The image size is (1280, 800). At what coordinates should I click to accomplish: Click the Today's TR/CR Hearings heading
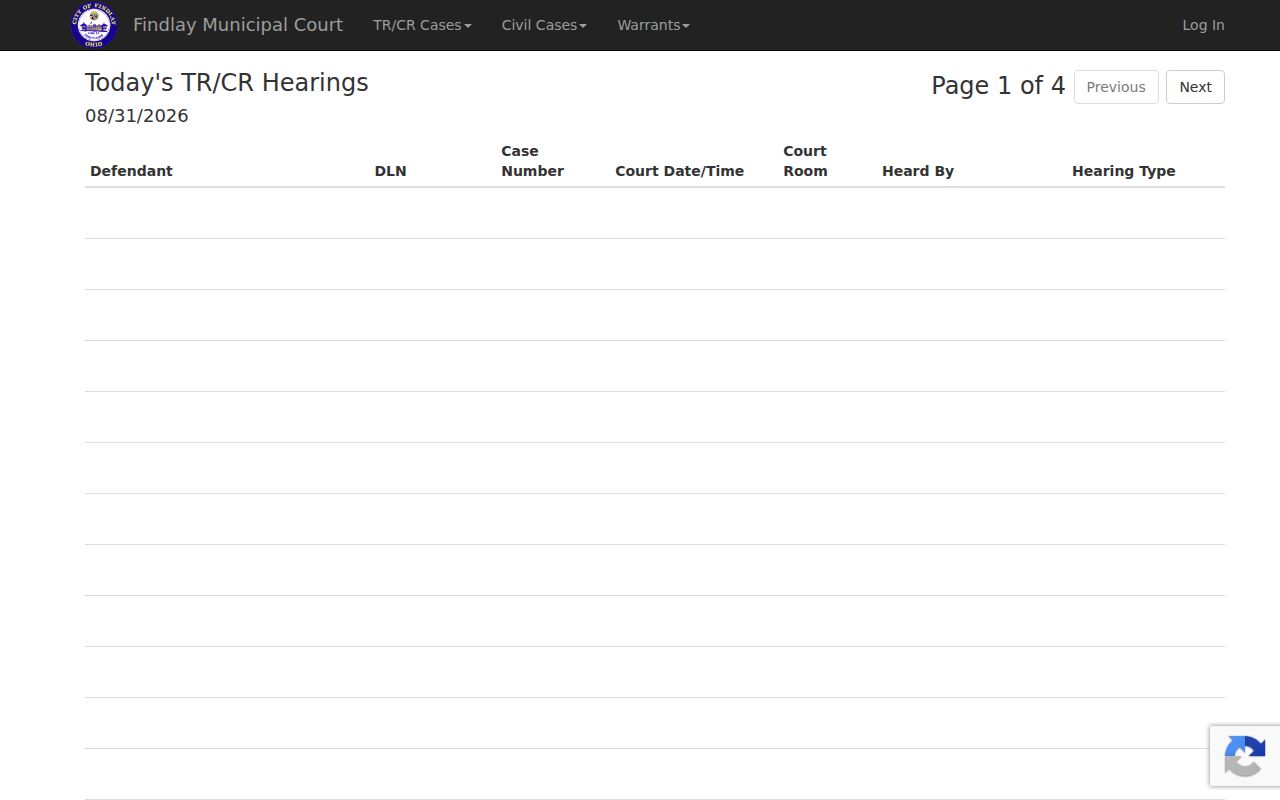coord(227,83)
